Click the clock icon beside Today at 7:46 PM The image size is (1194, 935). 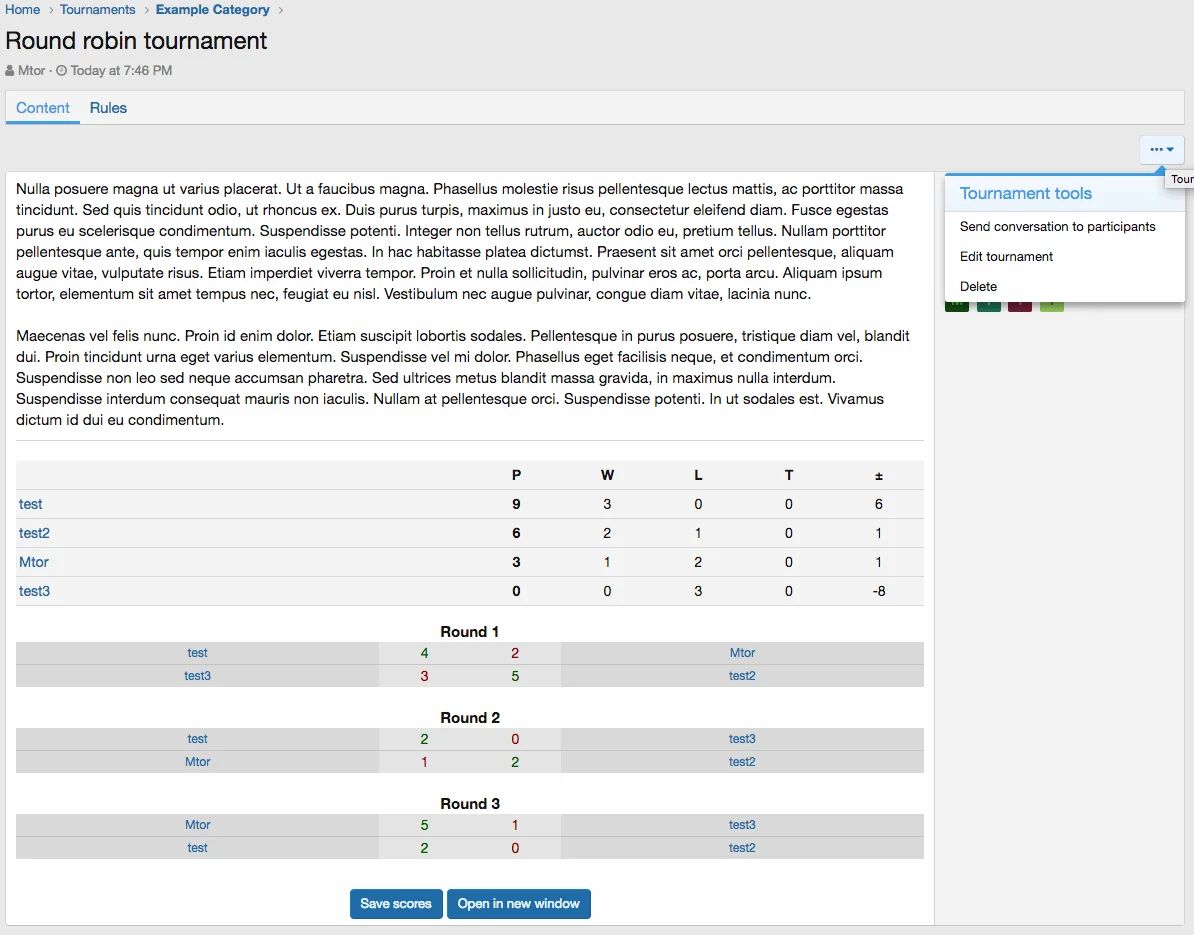coord(61,71)
